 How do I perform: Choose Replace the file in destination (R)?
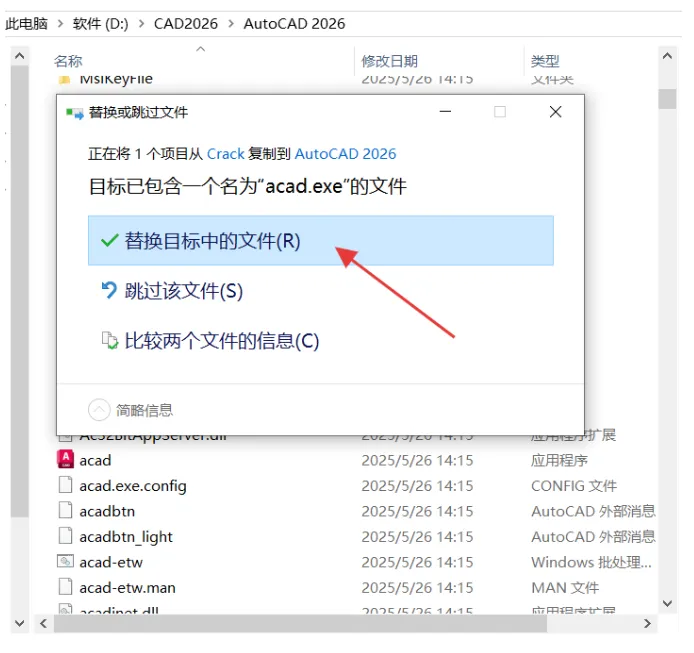coord(320,240)
